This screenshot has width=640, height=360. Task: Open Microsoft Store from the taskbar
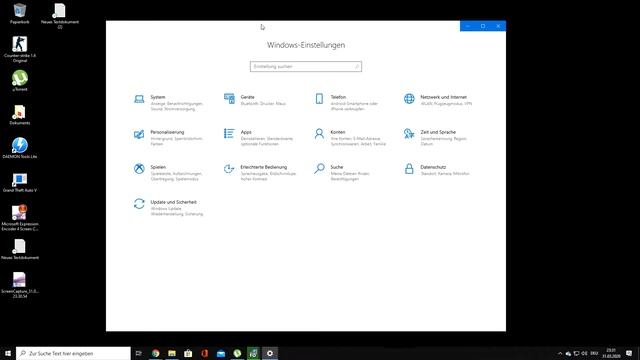[188, 353]
